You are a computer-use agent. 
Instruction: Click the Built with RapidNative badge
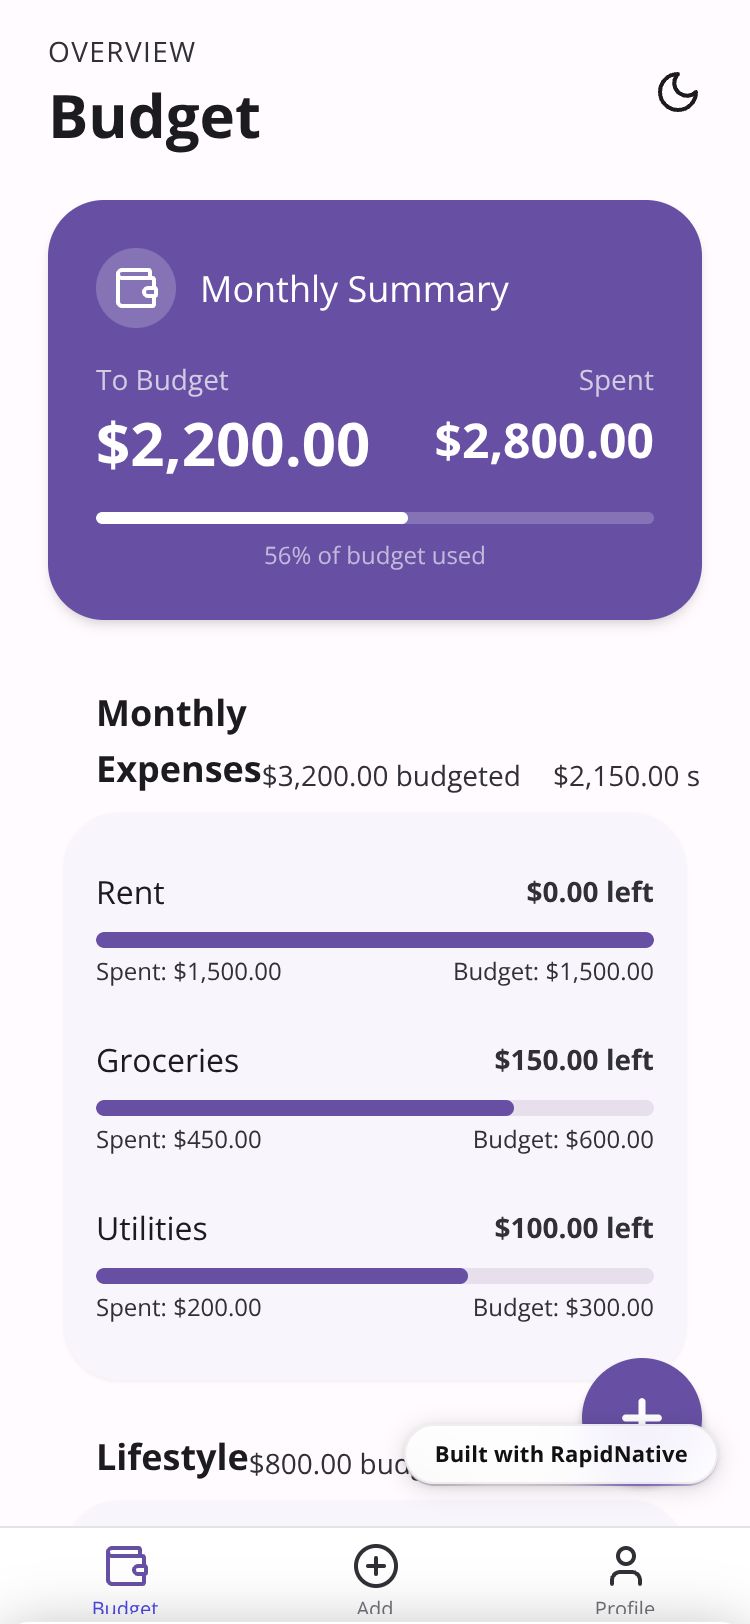(561, 1454)
